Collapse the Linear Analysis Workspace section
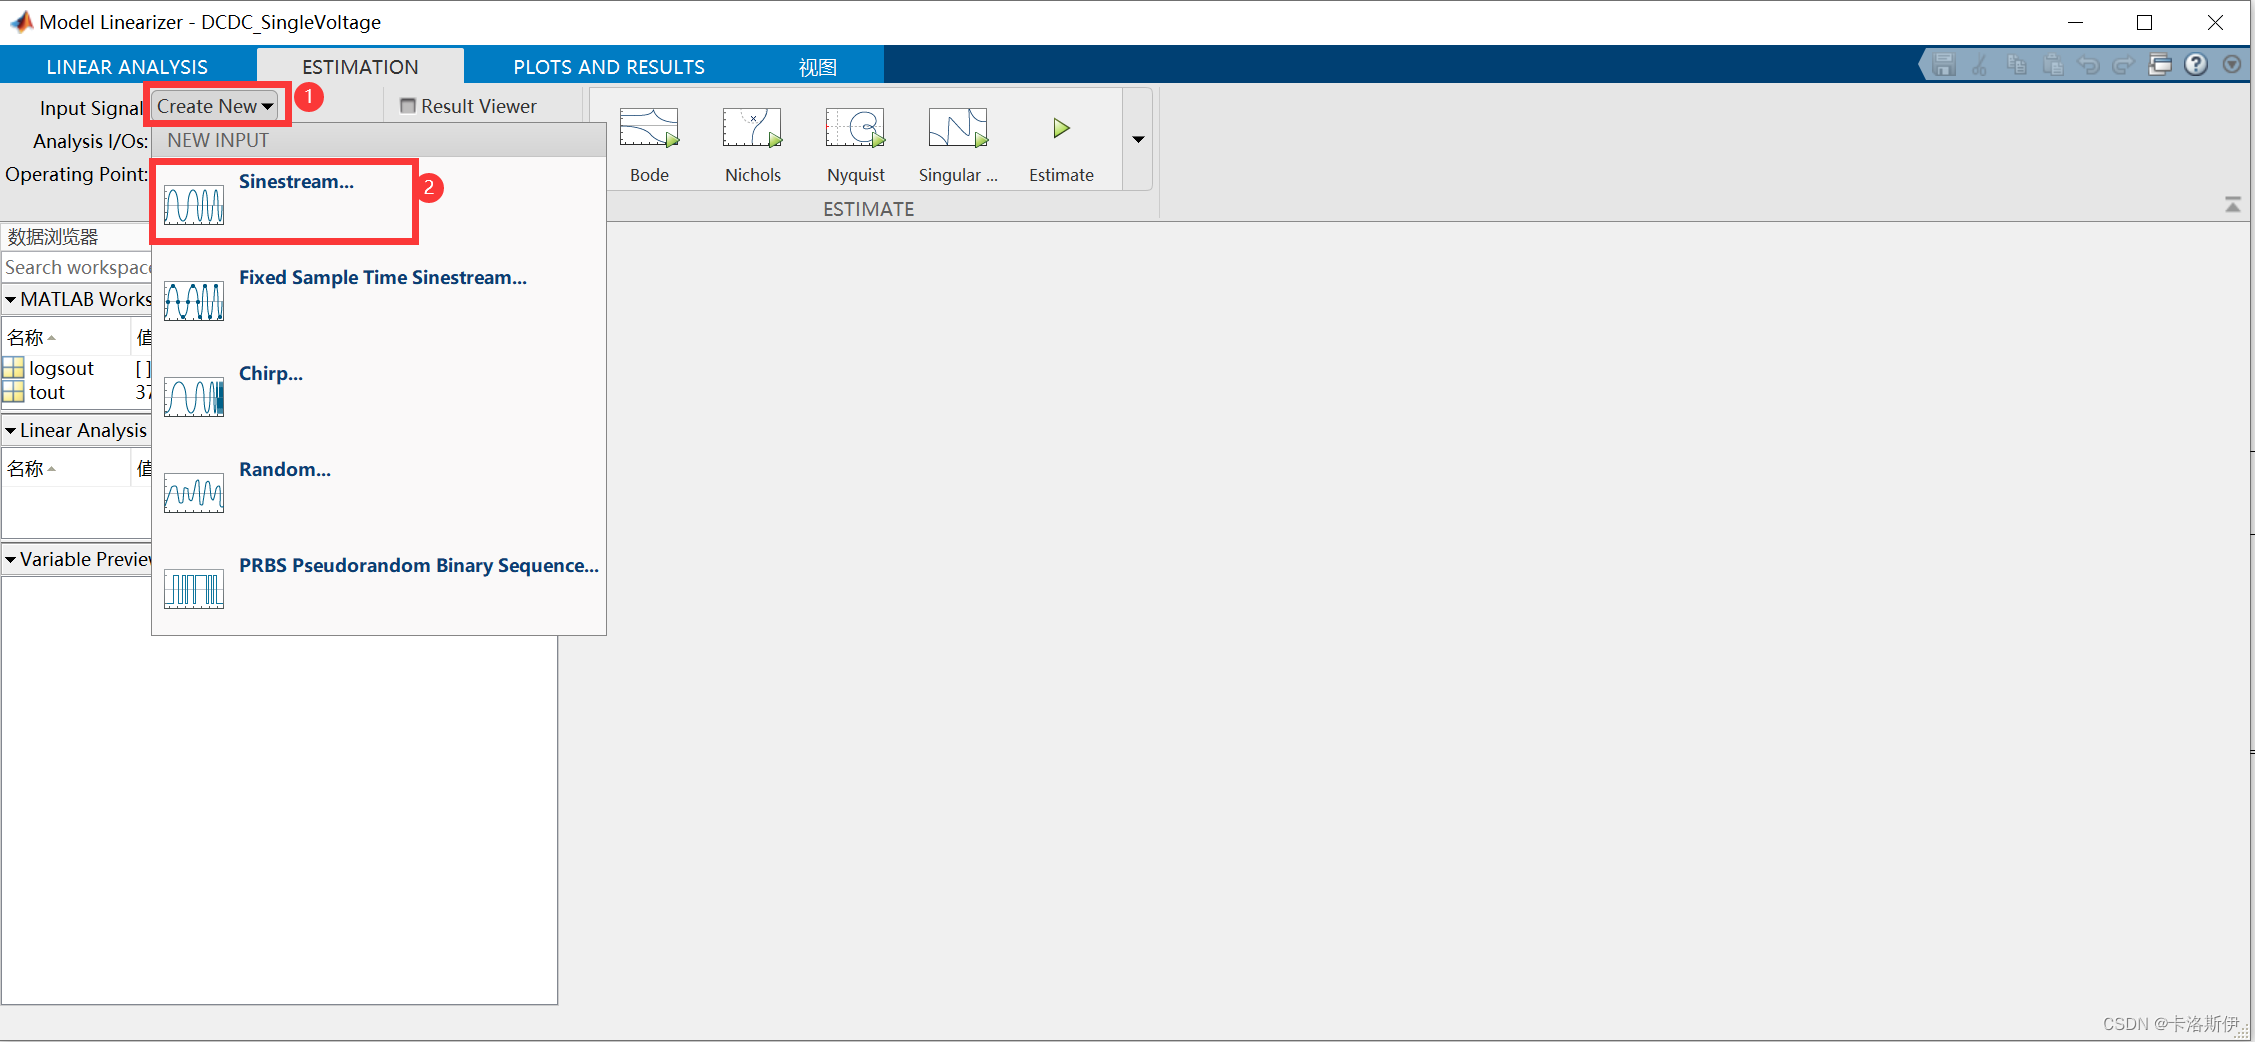 tap(10, 431)
